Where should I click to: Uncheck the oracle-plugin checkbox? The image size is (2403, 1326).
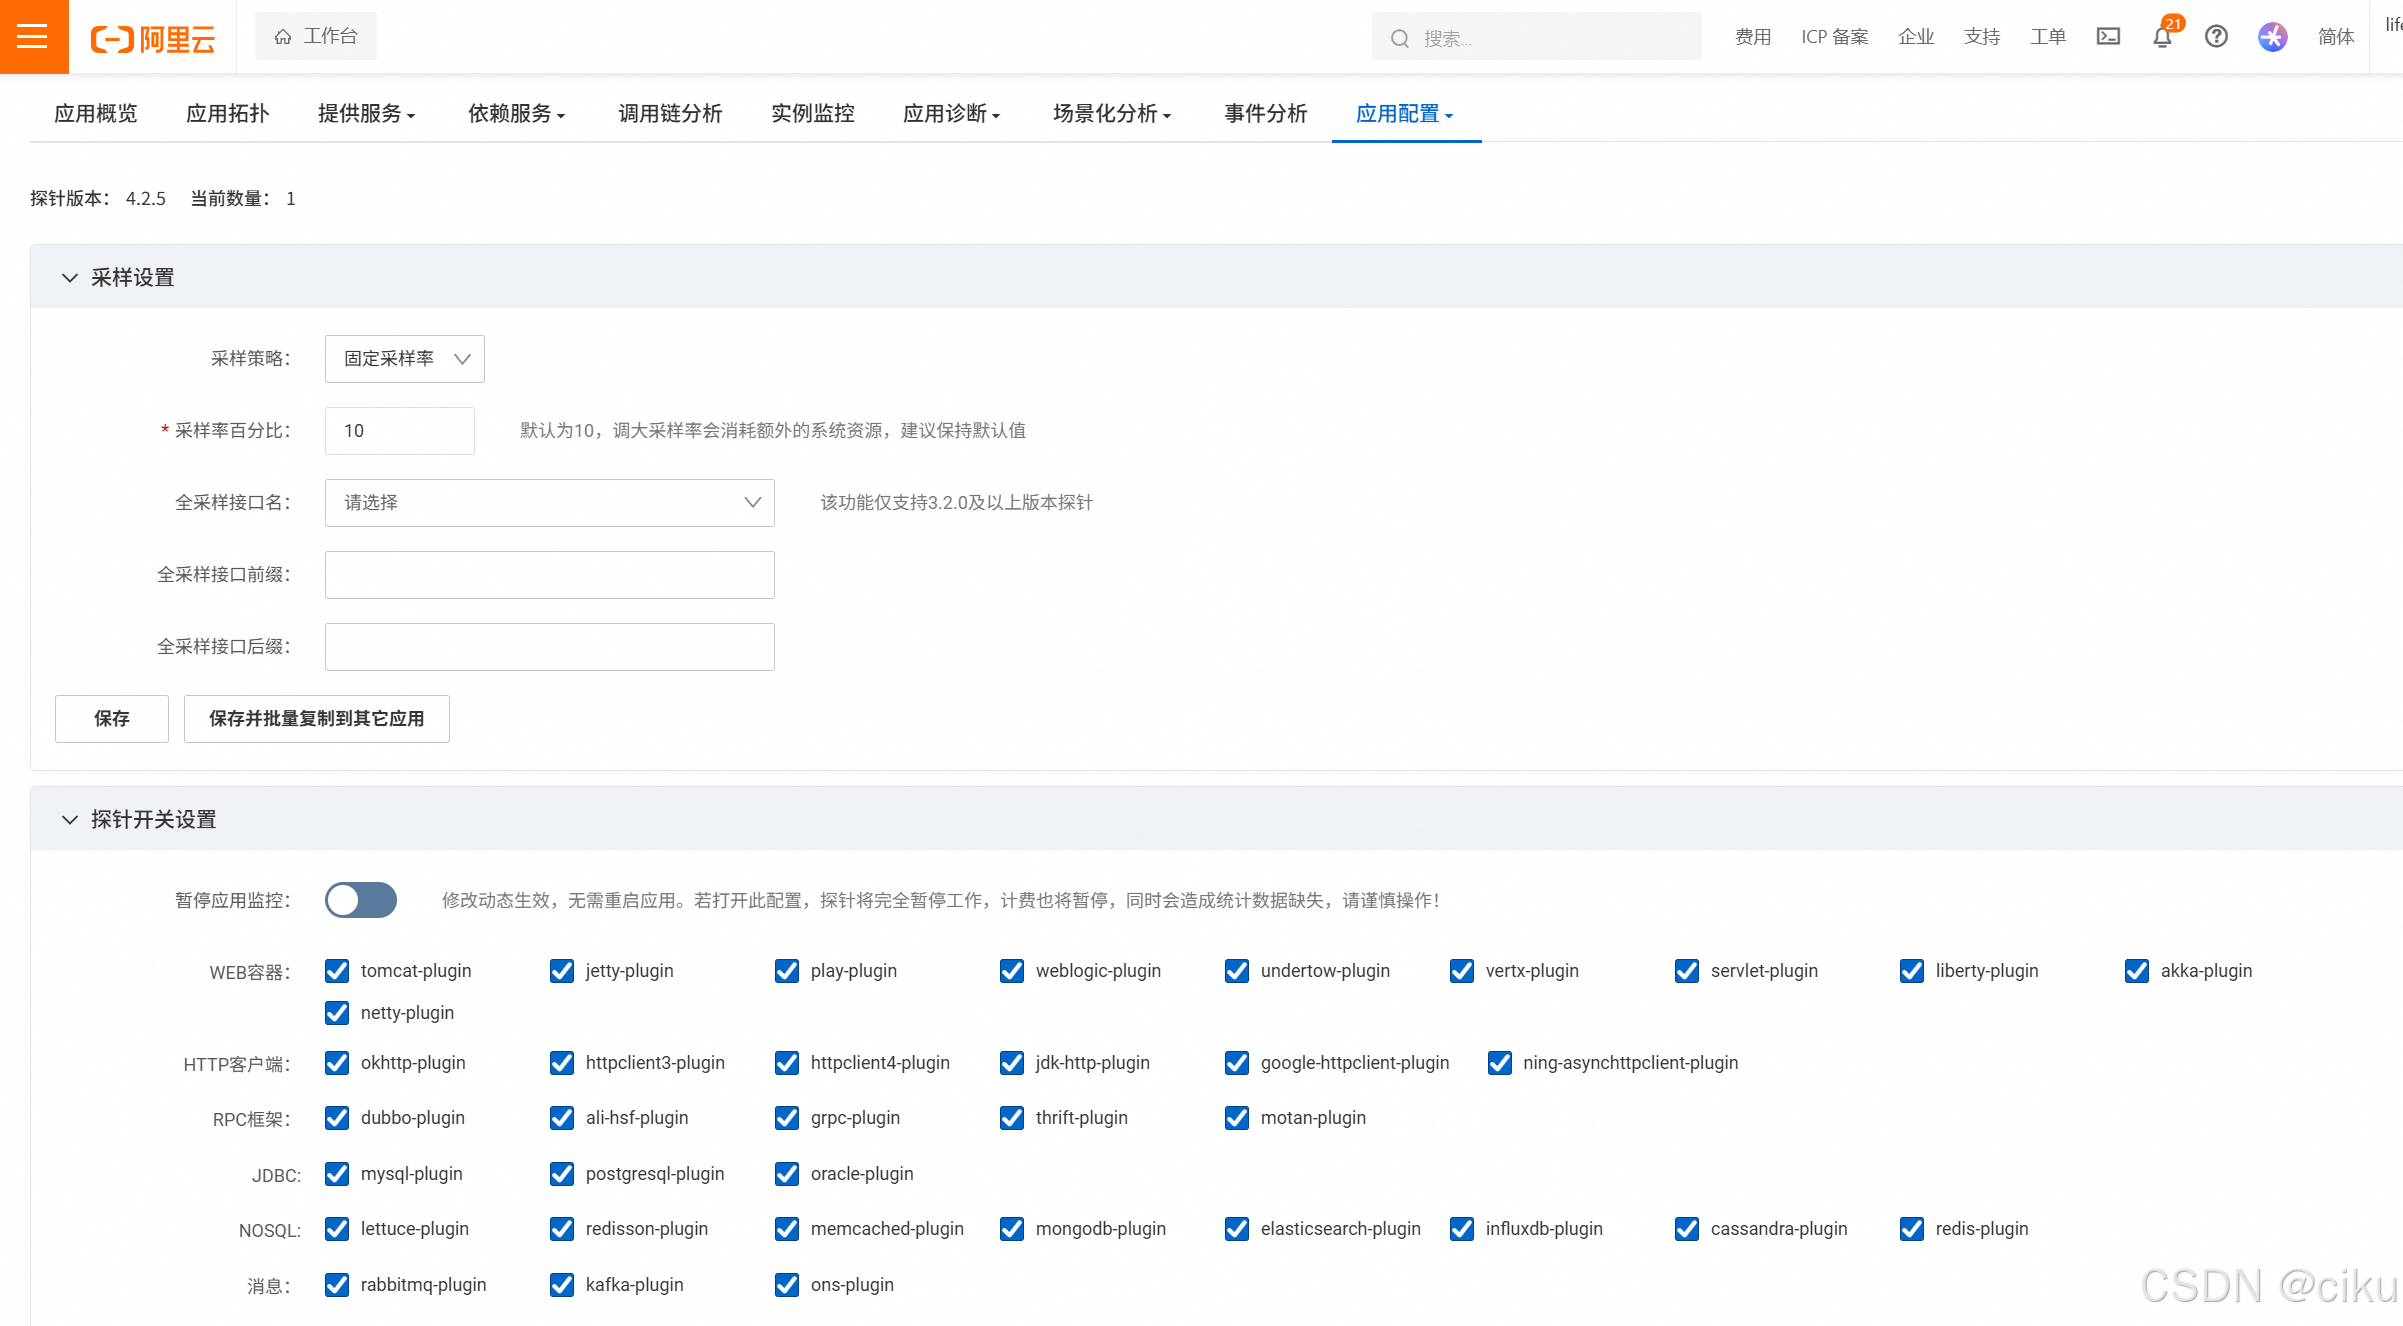point(787,1174)
